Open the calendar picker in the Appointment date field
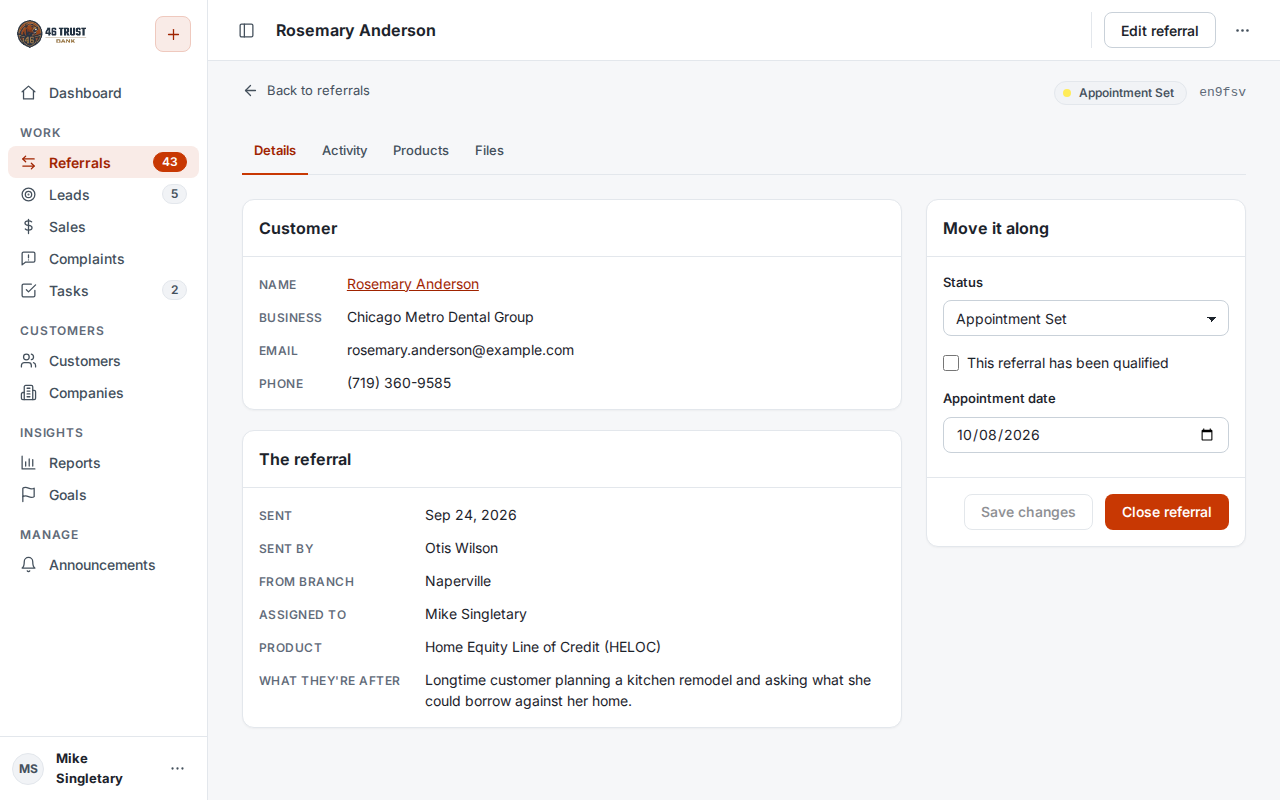Viewport: 1280px width, 800px height. [1207, 435]
